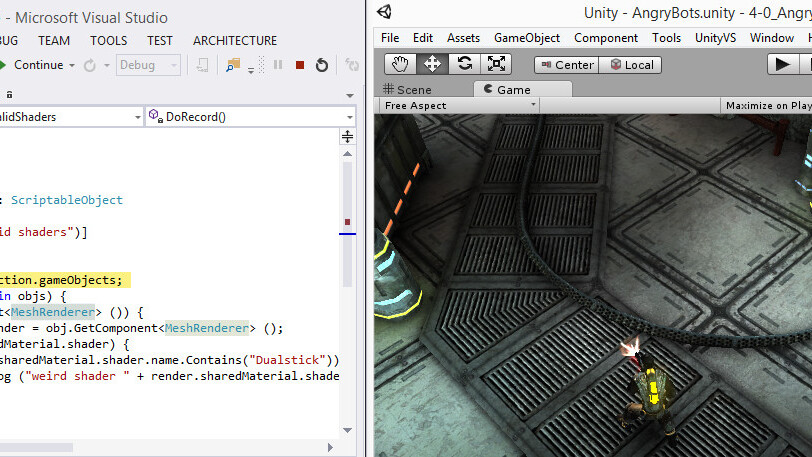
Task: Open Visual Studio TOOLS menu
Action: tap(108, 40)
